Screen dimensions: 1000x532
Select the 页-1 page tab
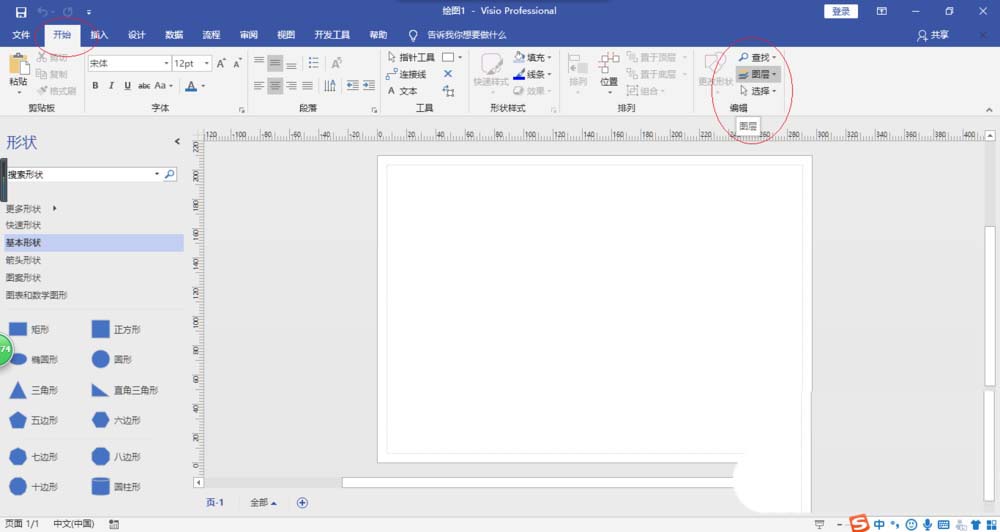pos(215,503)
